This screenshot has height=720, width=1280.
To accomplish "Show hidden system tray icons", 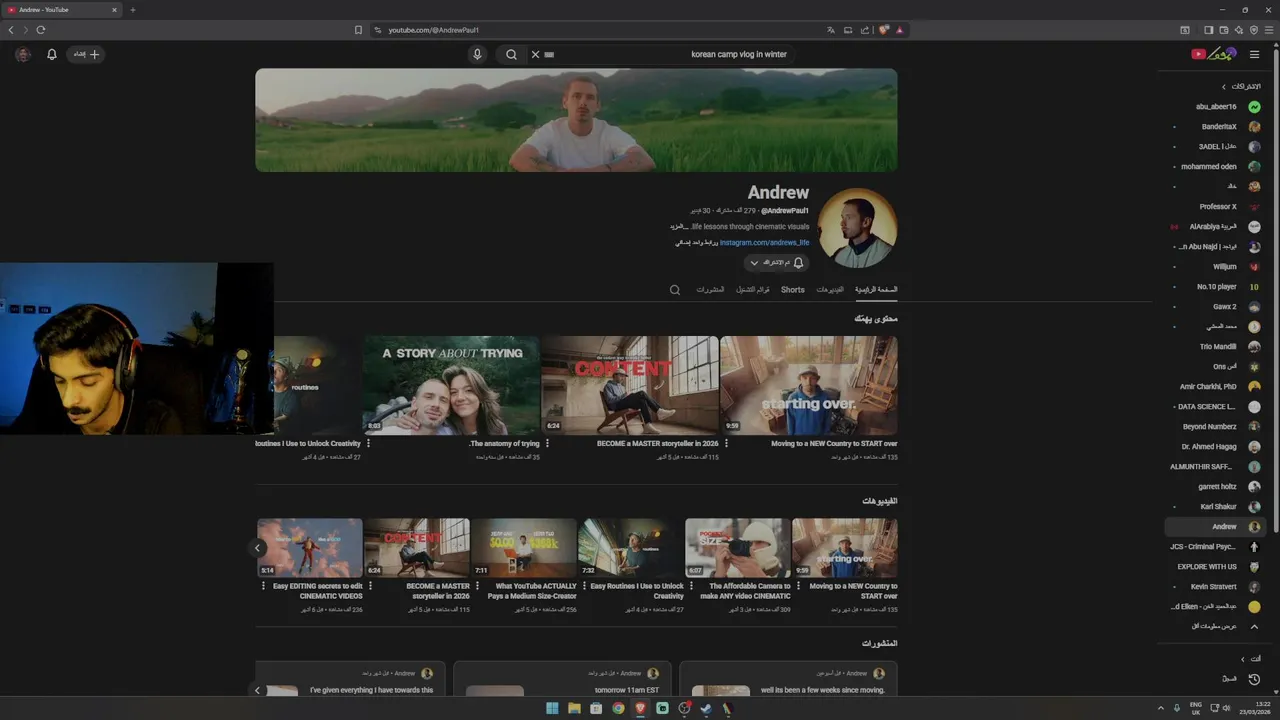I will pyautogui.click(x=1161, y=708).
